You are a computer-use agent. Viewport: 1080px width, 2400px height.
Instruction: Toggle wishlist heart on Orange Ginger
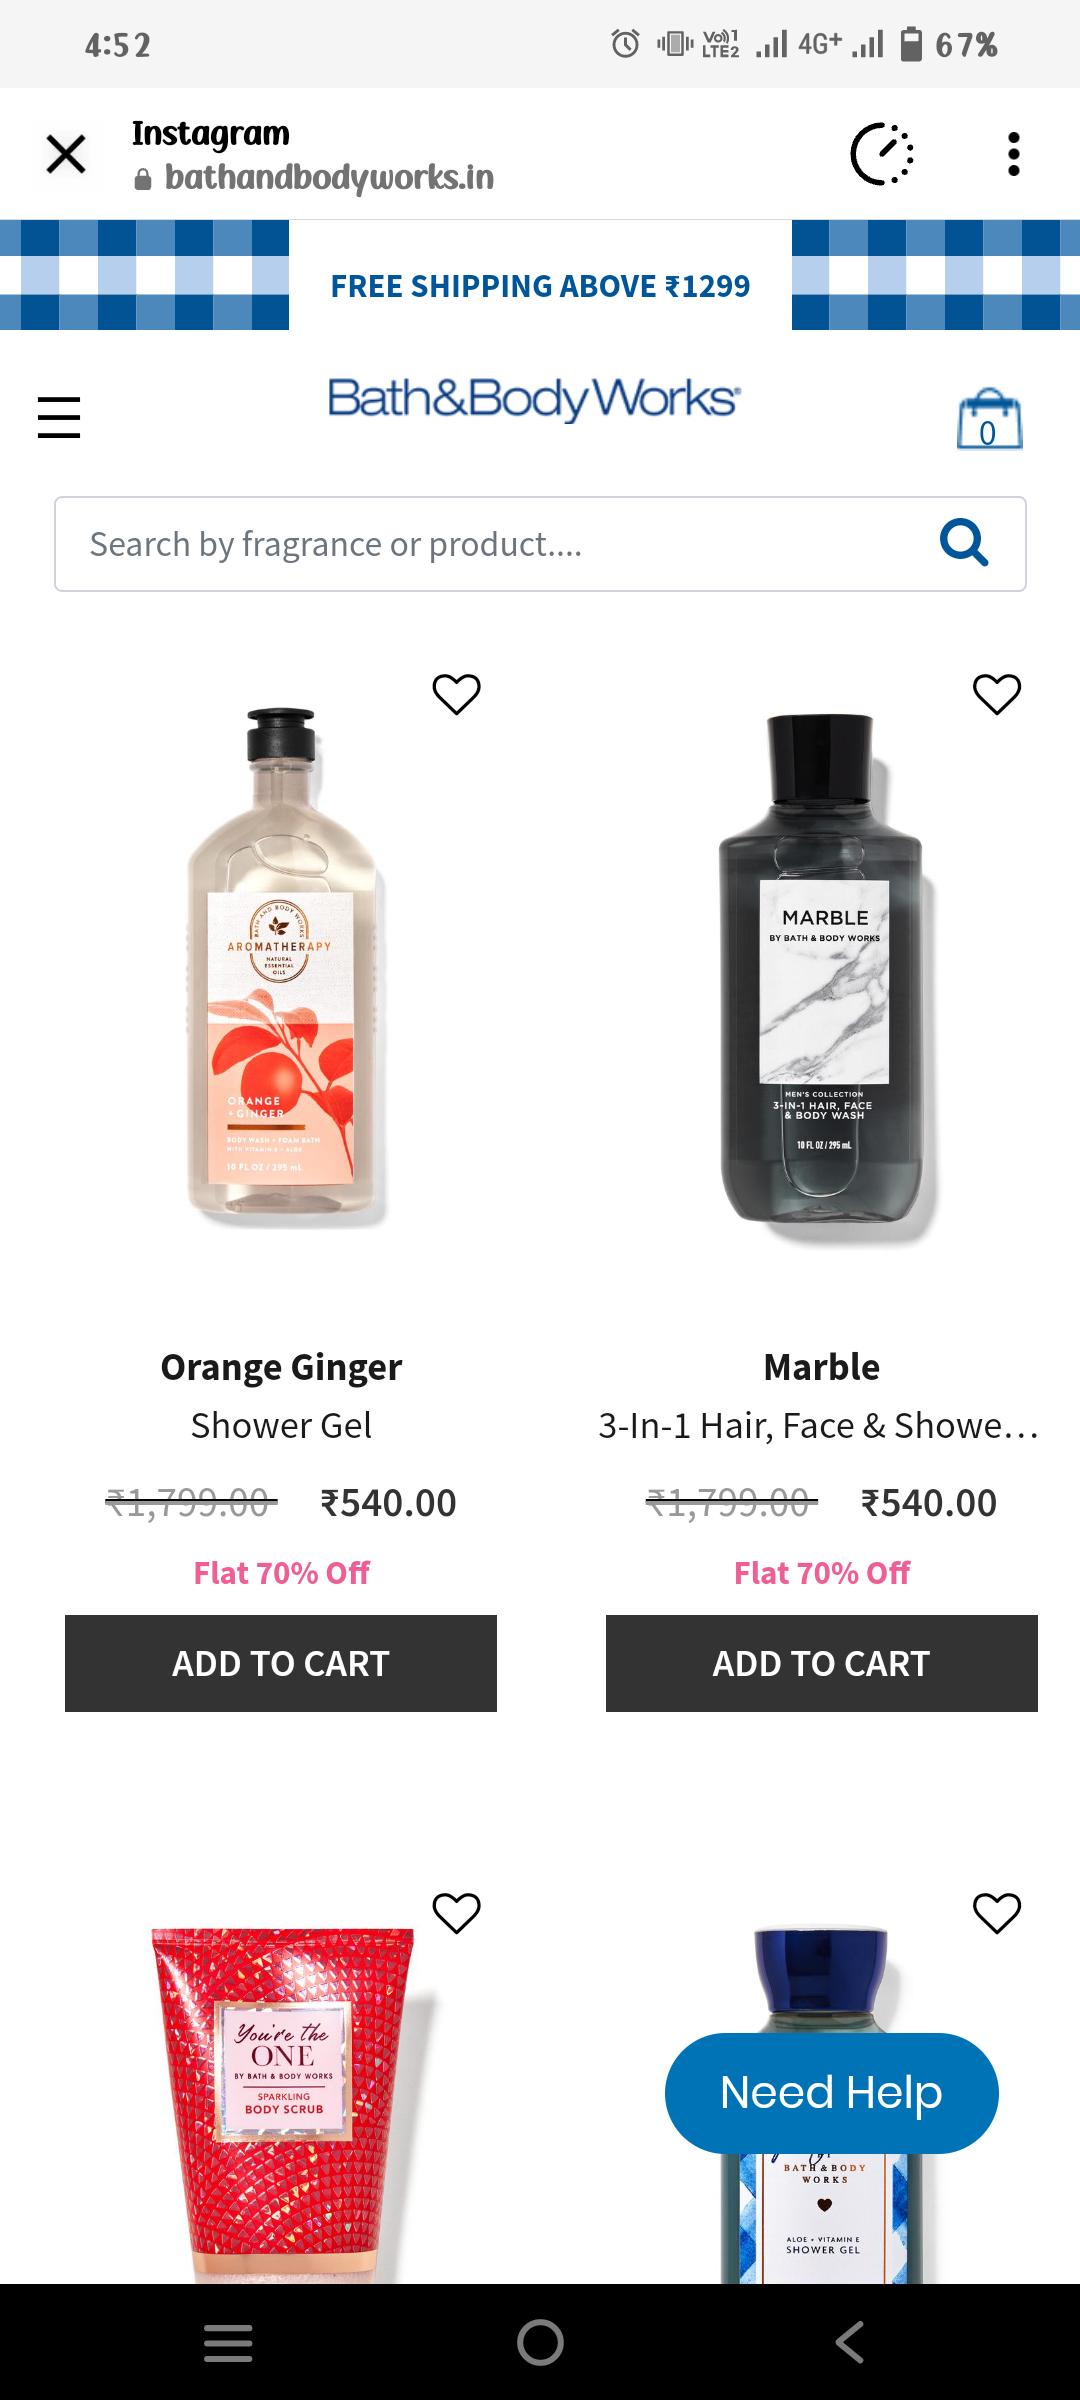(457, 692)
